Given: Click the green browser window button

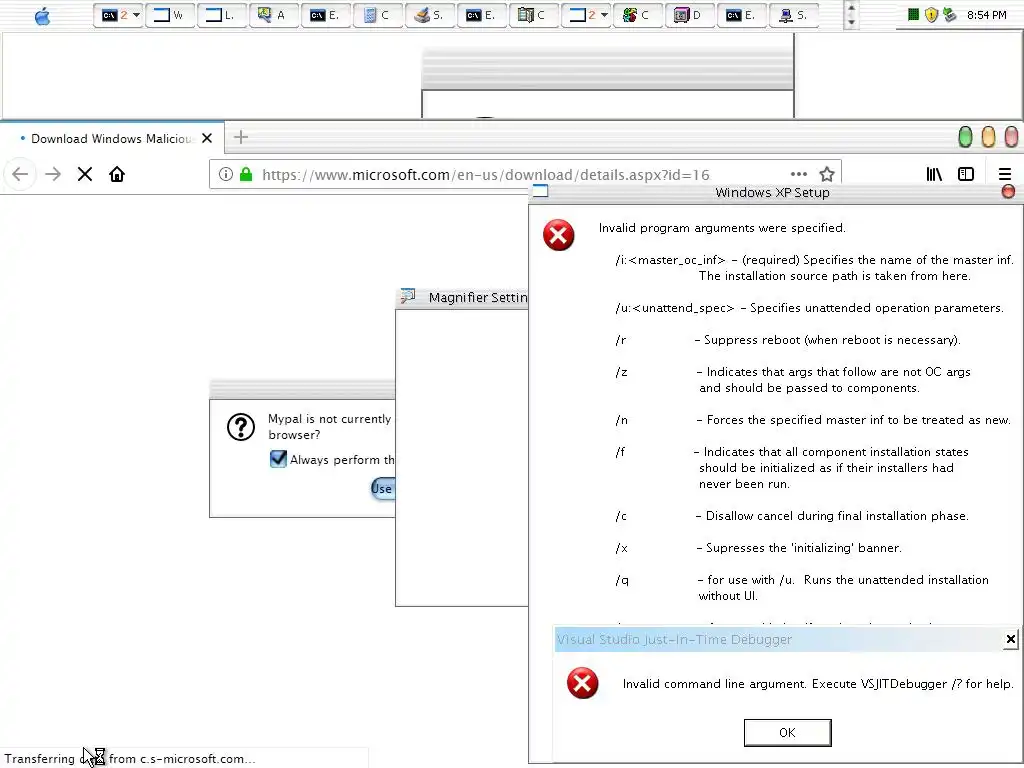Looking at the screenshot, I should [x=965, y=137].
